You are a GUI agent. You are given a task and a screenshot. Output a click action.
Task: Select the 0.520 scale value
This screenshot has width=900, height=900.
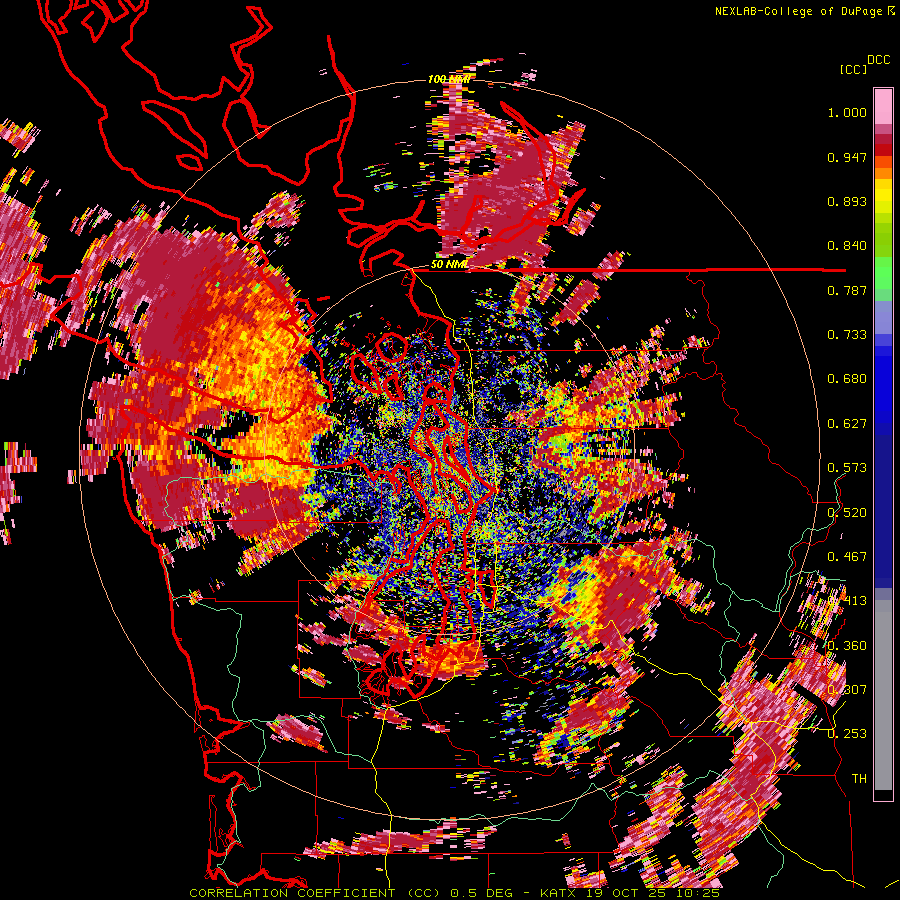847,513
